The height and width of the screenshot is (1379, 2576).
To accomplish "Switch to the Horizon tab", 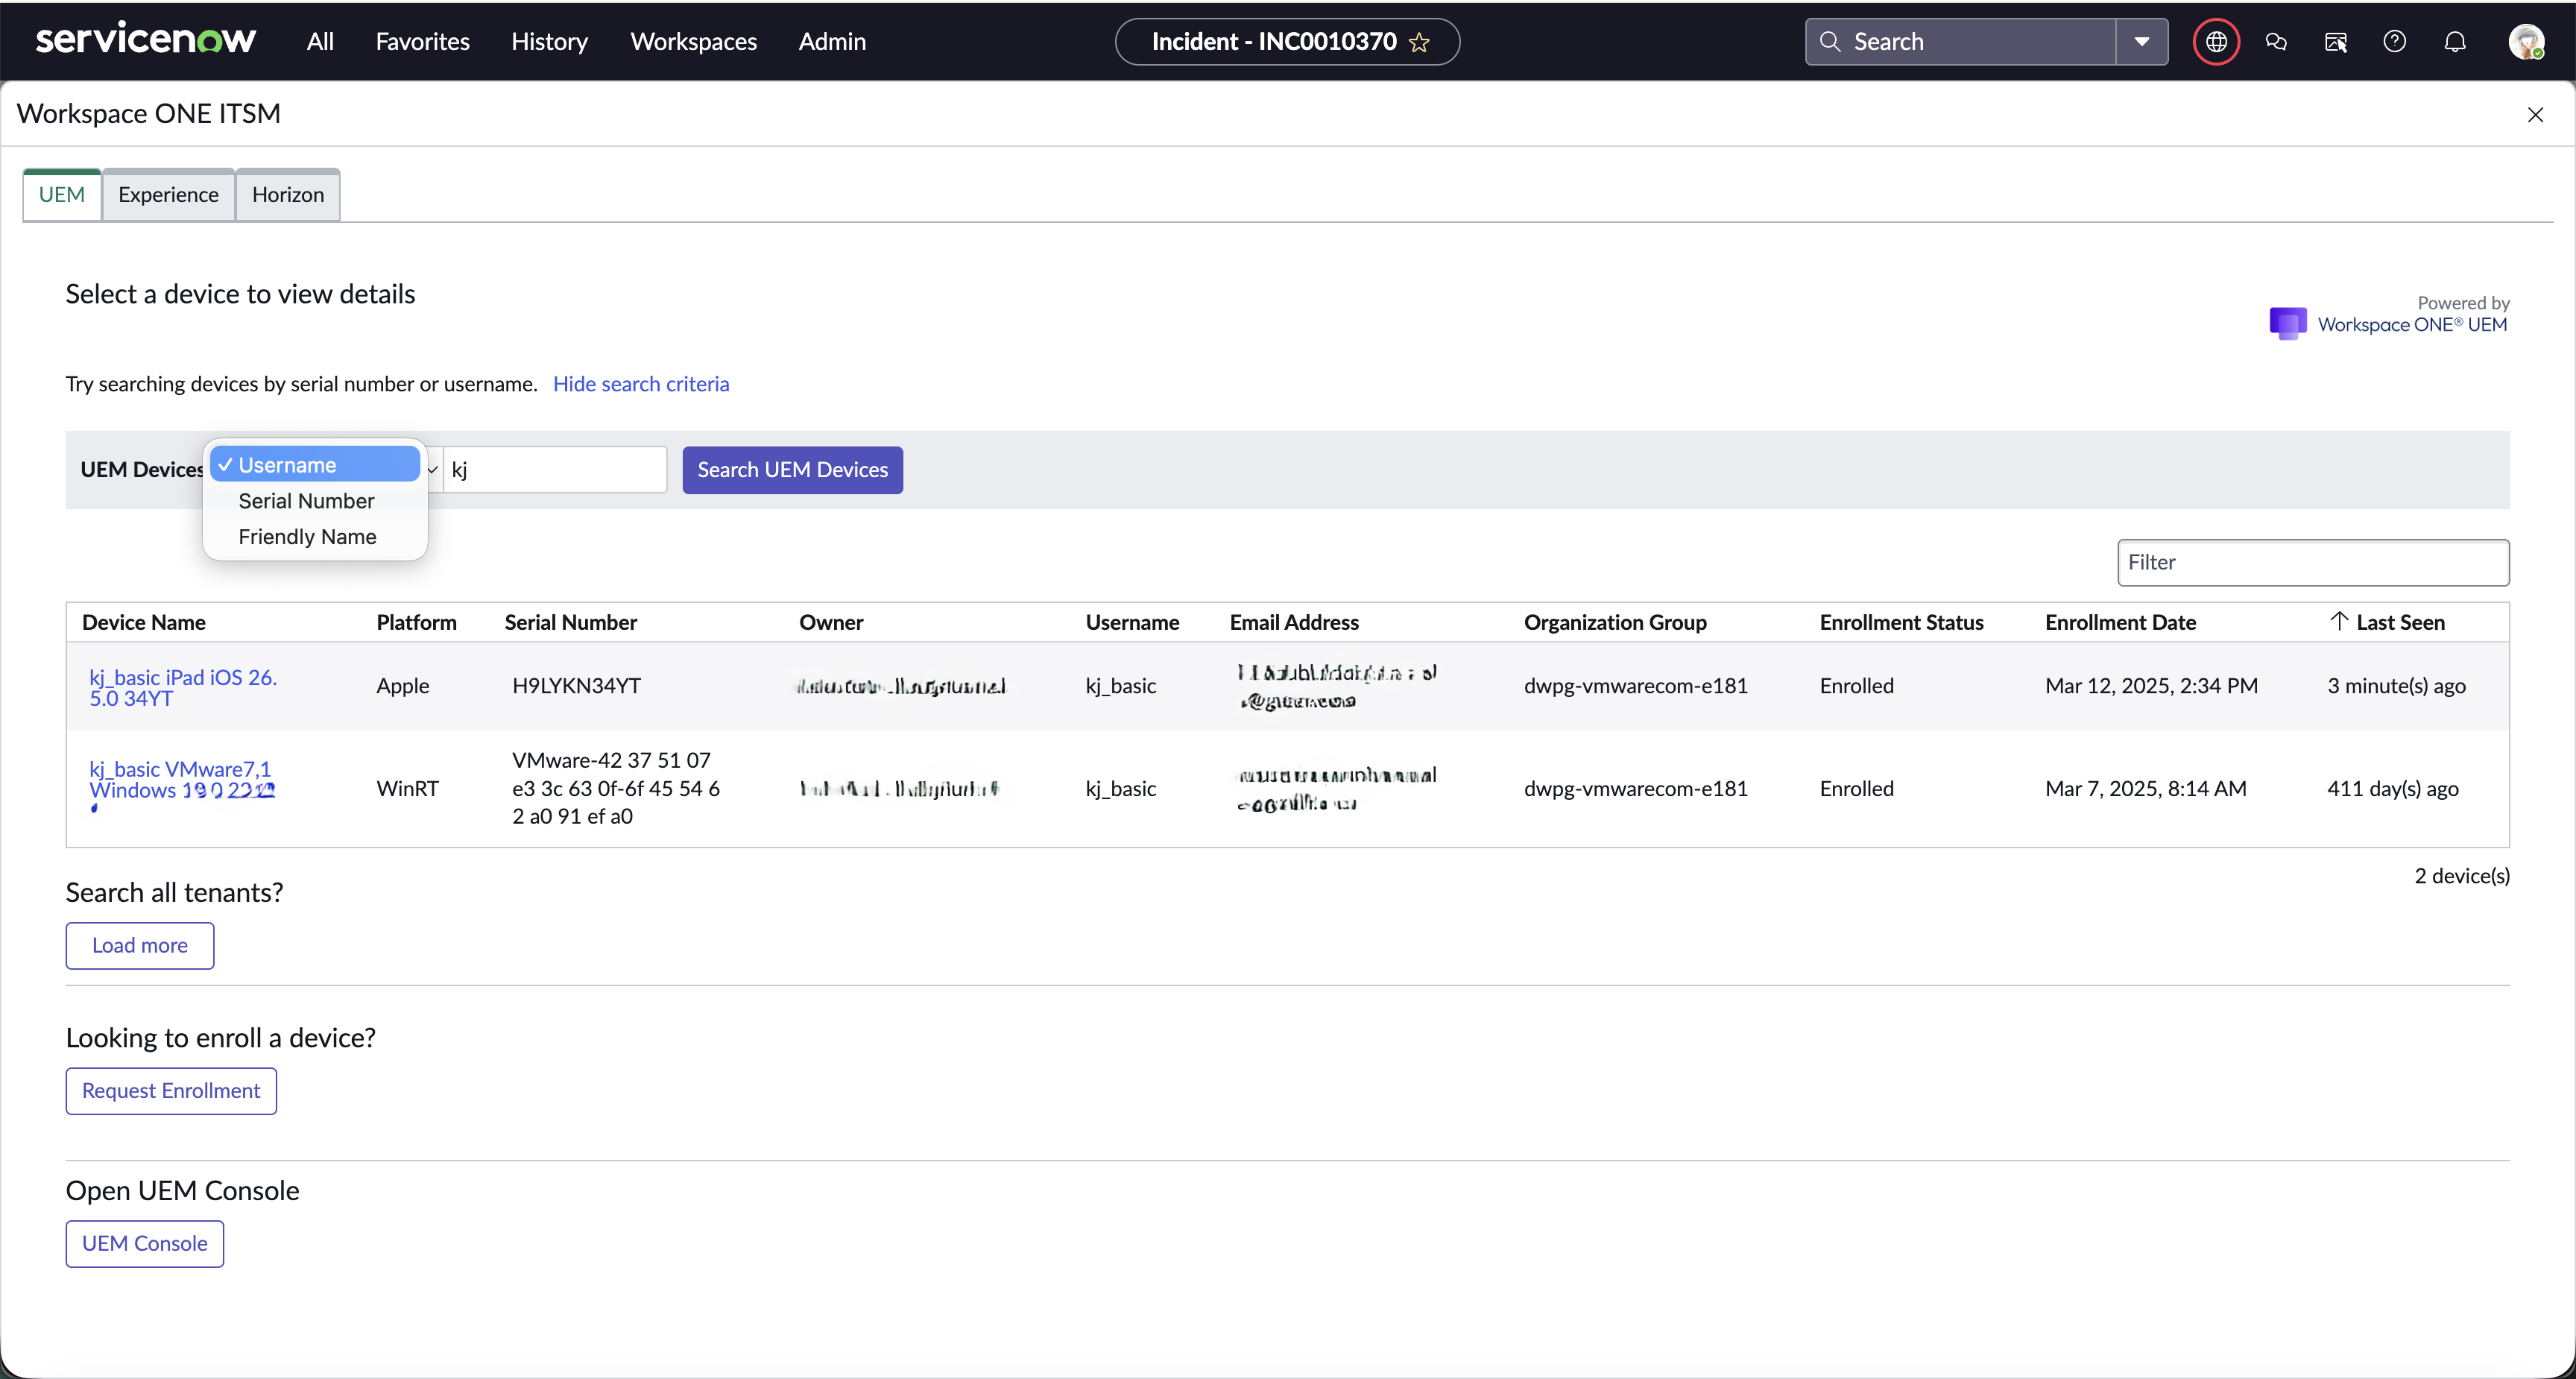I will [288, 194].
